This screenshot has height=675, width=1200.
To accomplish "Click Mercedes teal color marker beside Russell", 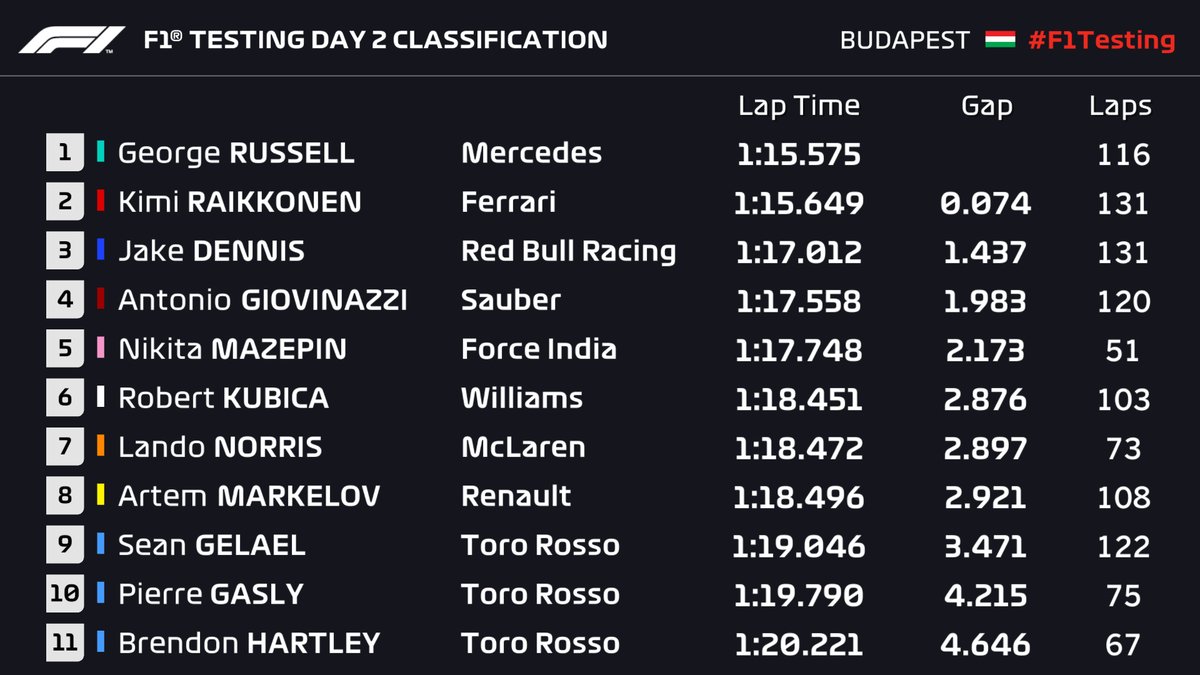I will click(100, 153).
